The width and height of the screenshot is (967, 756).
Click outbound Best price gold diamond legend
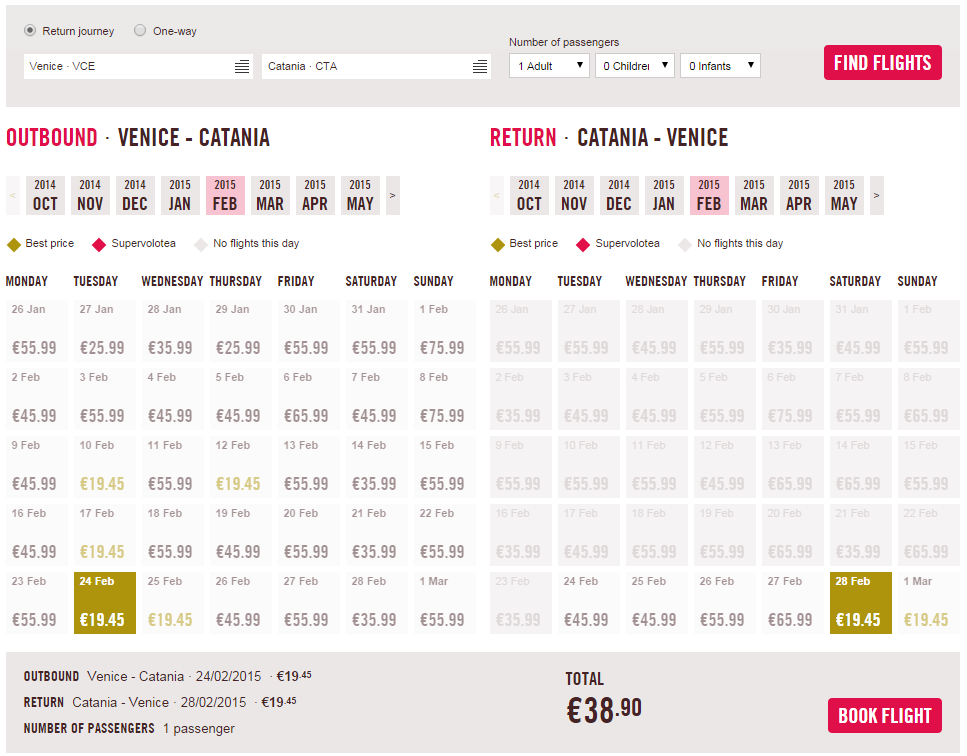[x=14, y=245]
